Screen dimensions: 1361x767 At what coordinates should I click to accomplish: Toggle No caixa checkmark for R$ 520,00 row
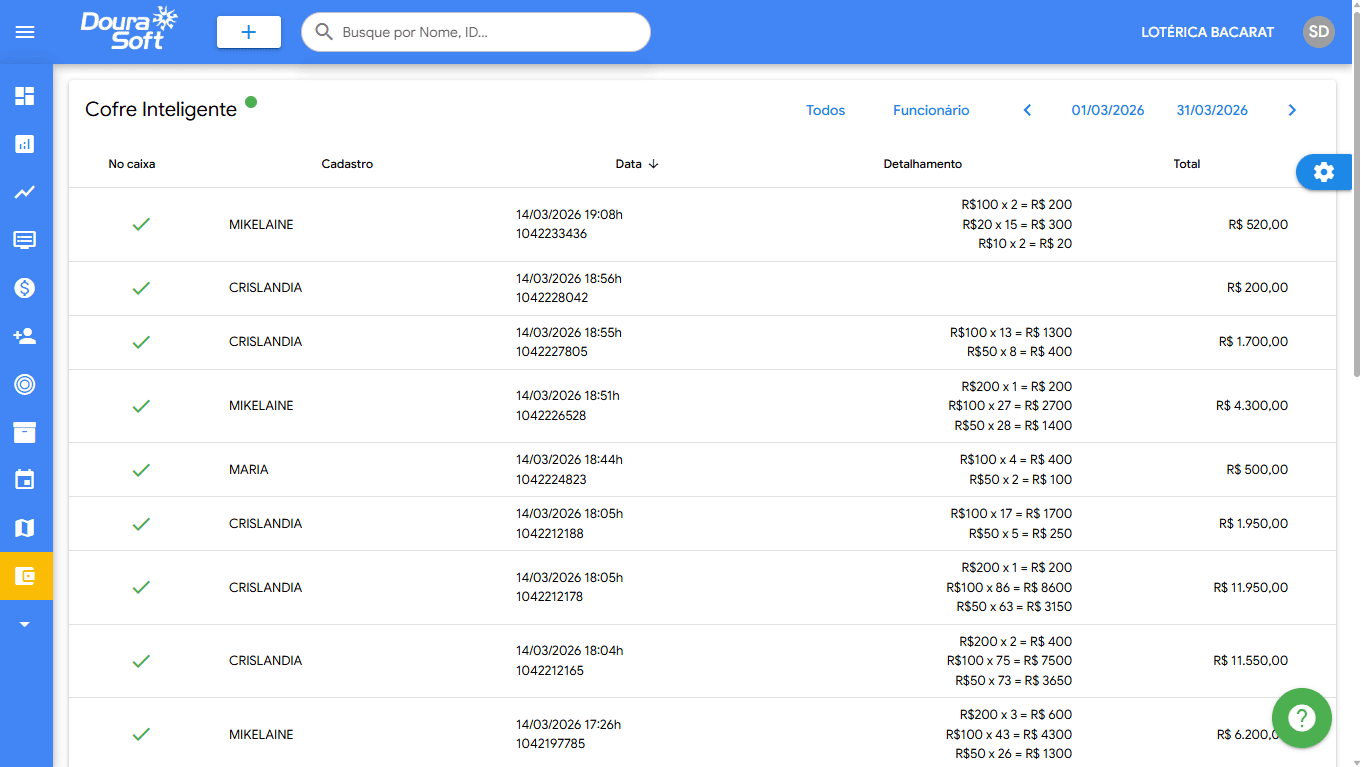141,225
